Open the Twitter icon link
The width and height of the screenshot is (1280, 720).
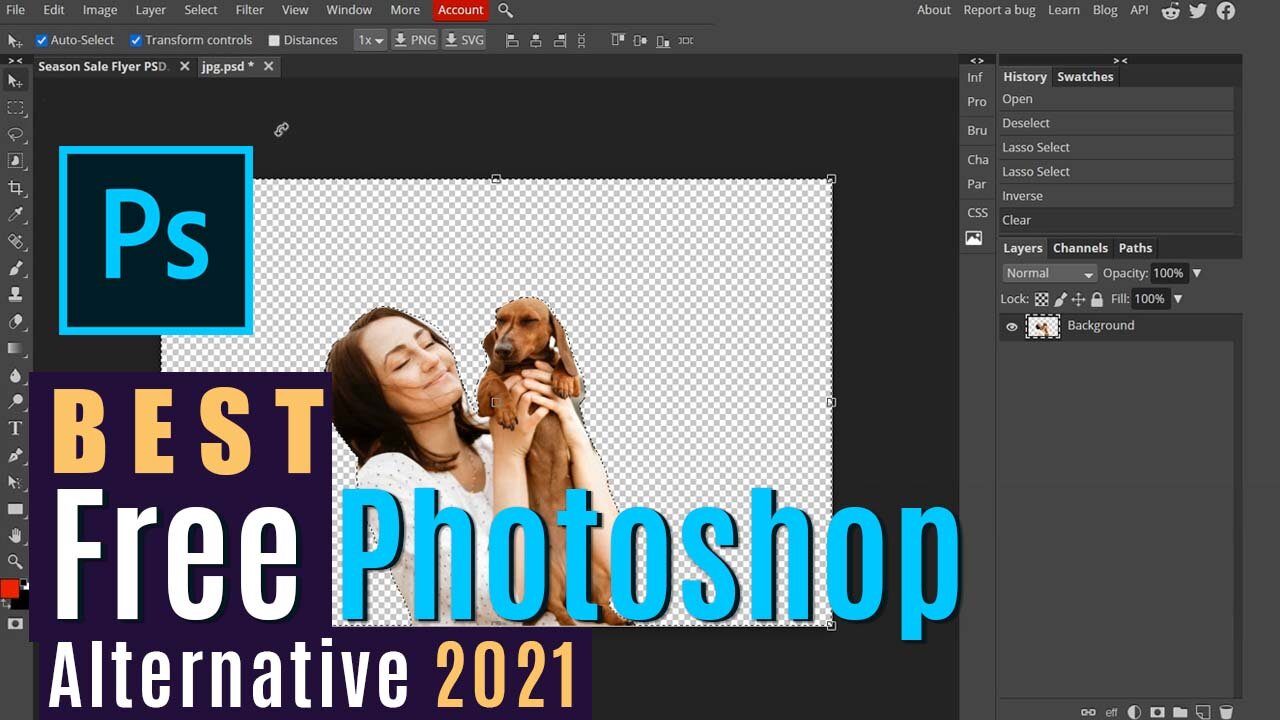1198,10
